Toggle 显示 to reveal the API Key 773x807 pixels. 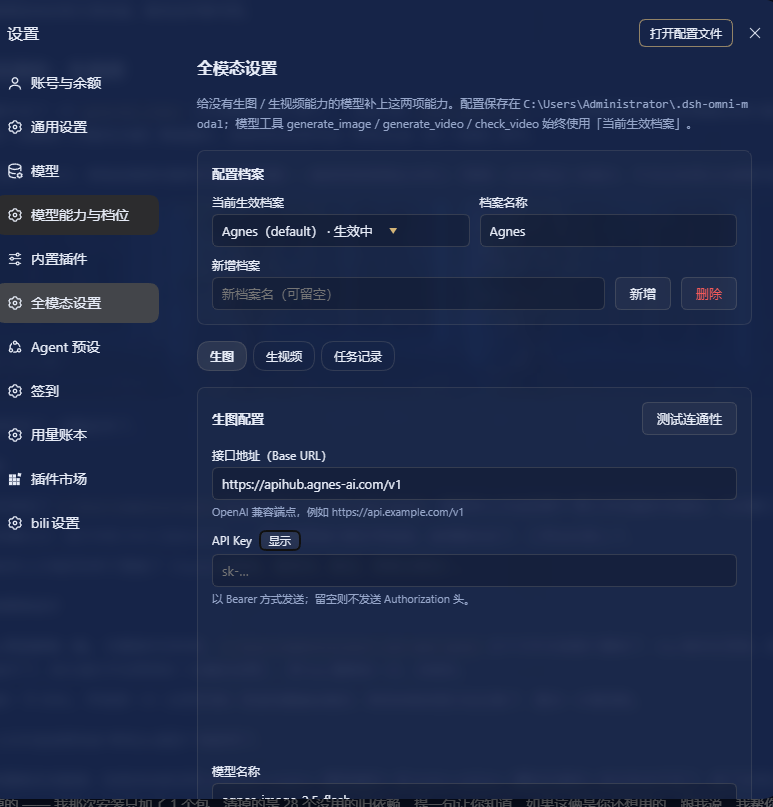279,541
